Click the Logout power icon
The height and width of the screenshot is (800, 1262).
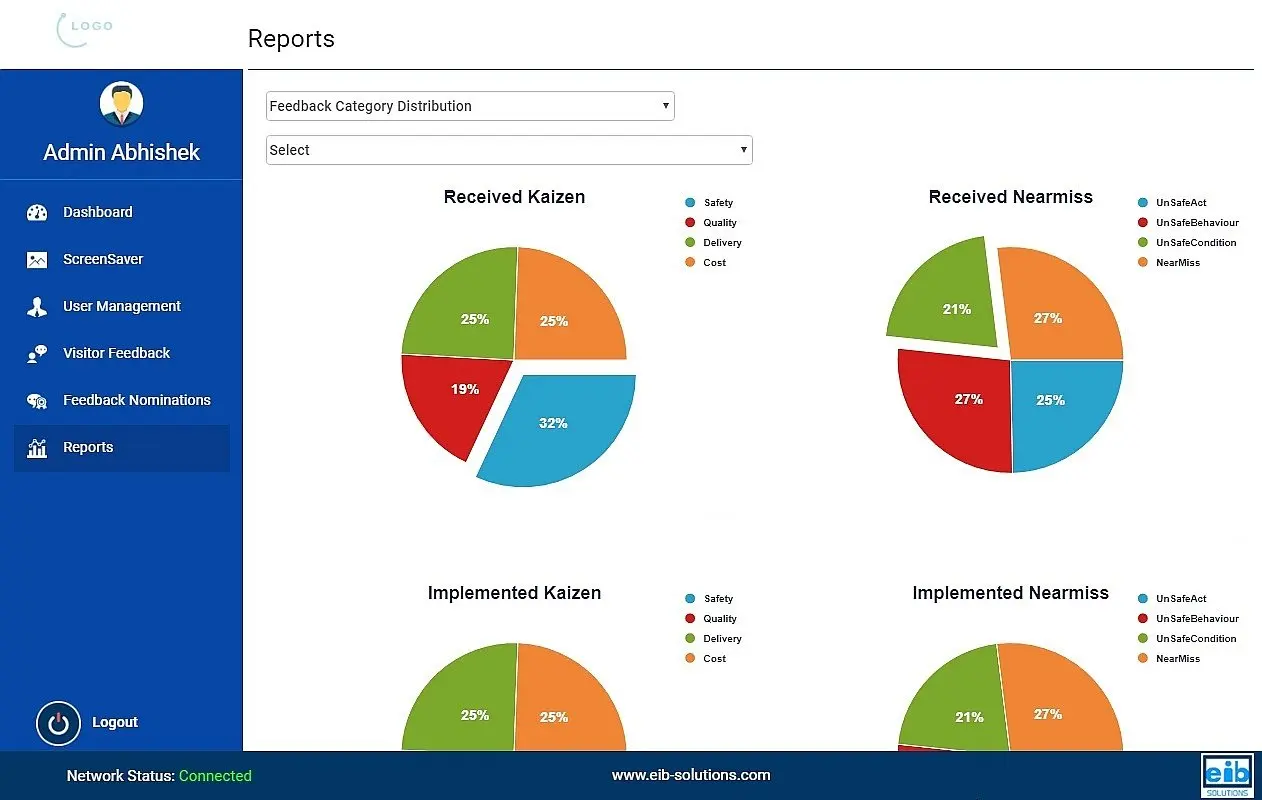click(58, 723)
